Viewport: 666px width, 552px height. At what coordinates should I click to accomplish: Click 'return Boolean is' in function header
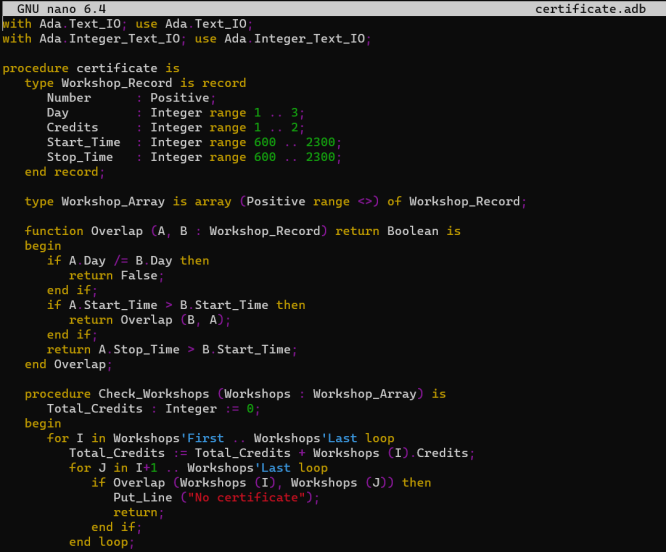click(398, 231)
